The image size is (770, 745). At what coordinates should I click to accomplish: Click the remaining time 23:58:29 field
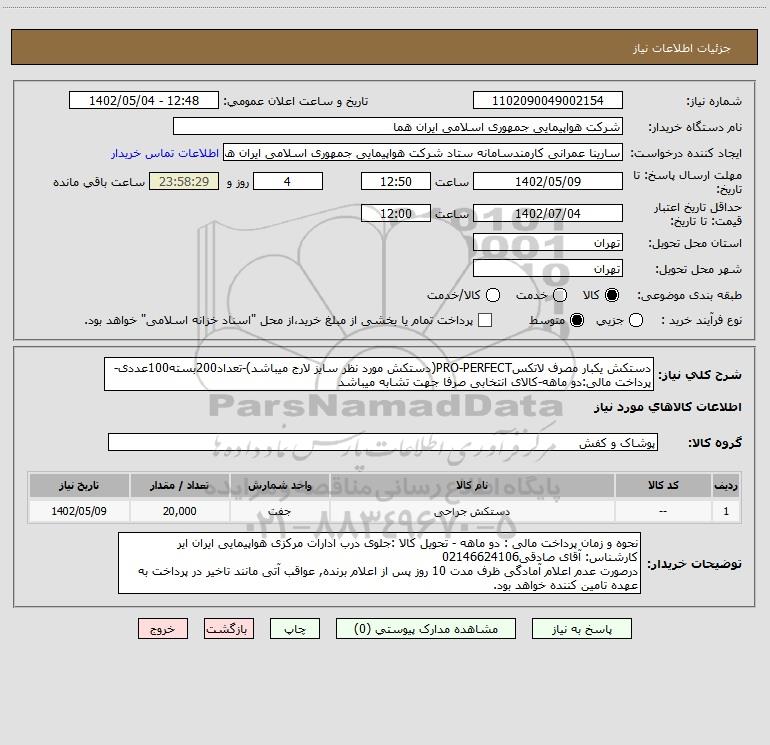tap(184, 181)
